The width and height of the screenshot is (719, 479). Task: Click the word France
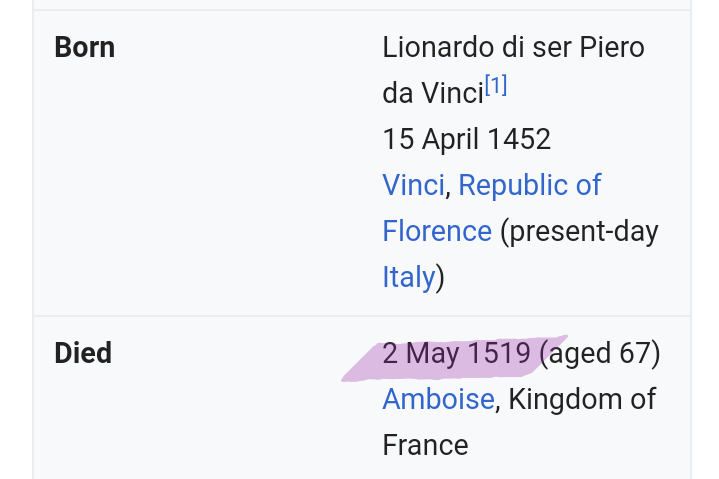(x=425, y=445)
